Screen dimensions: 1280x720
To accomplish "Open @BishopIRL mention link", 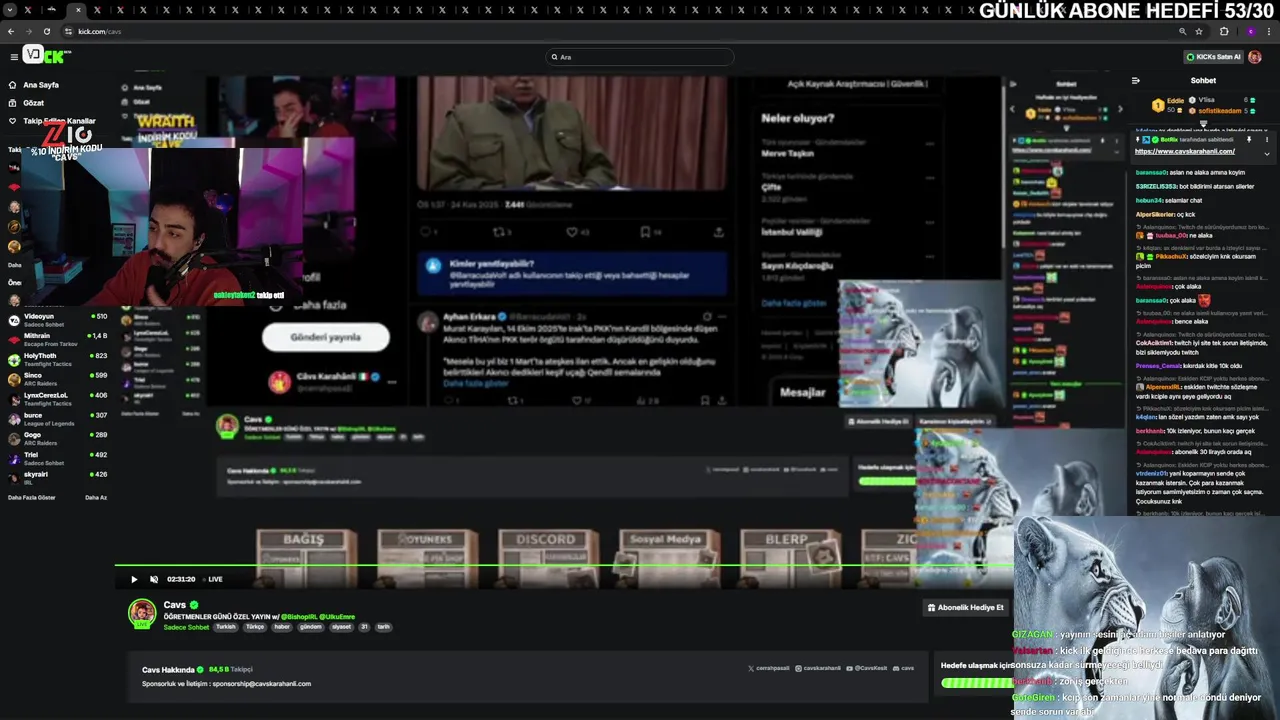I will 298,617.
